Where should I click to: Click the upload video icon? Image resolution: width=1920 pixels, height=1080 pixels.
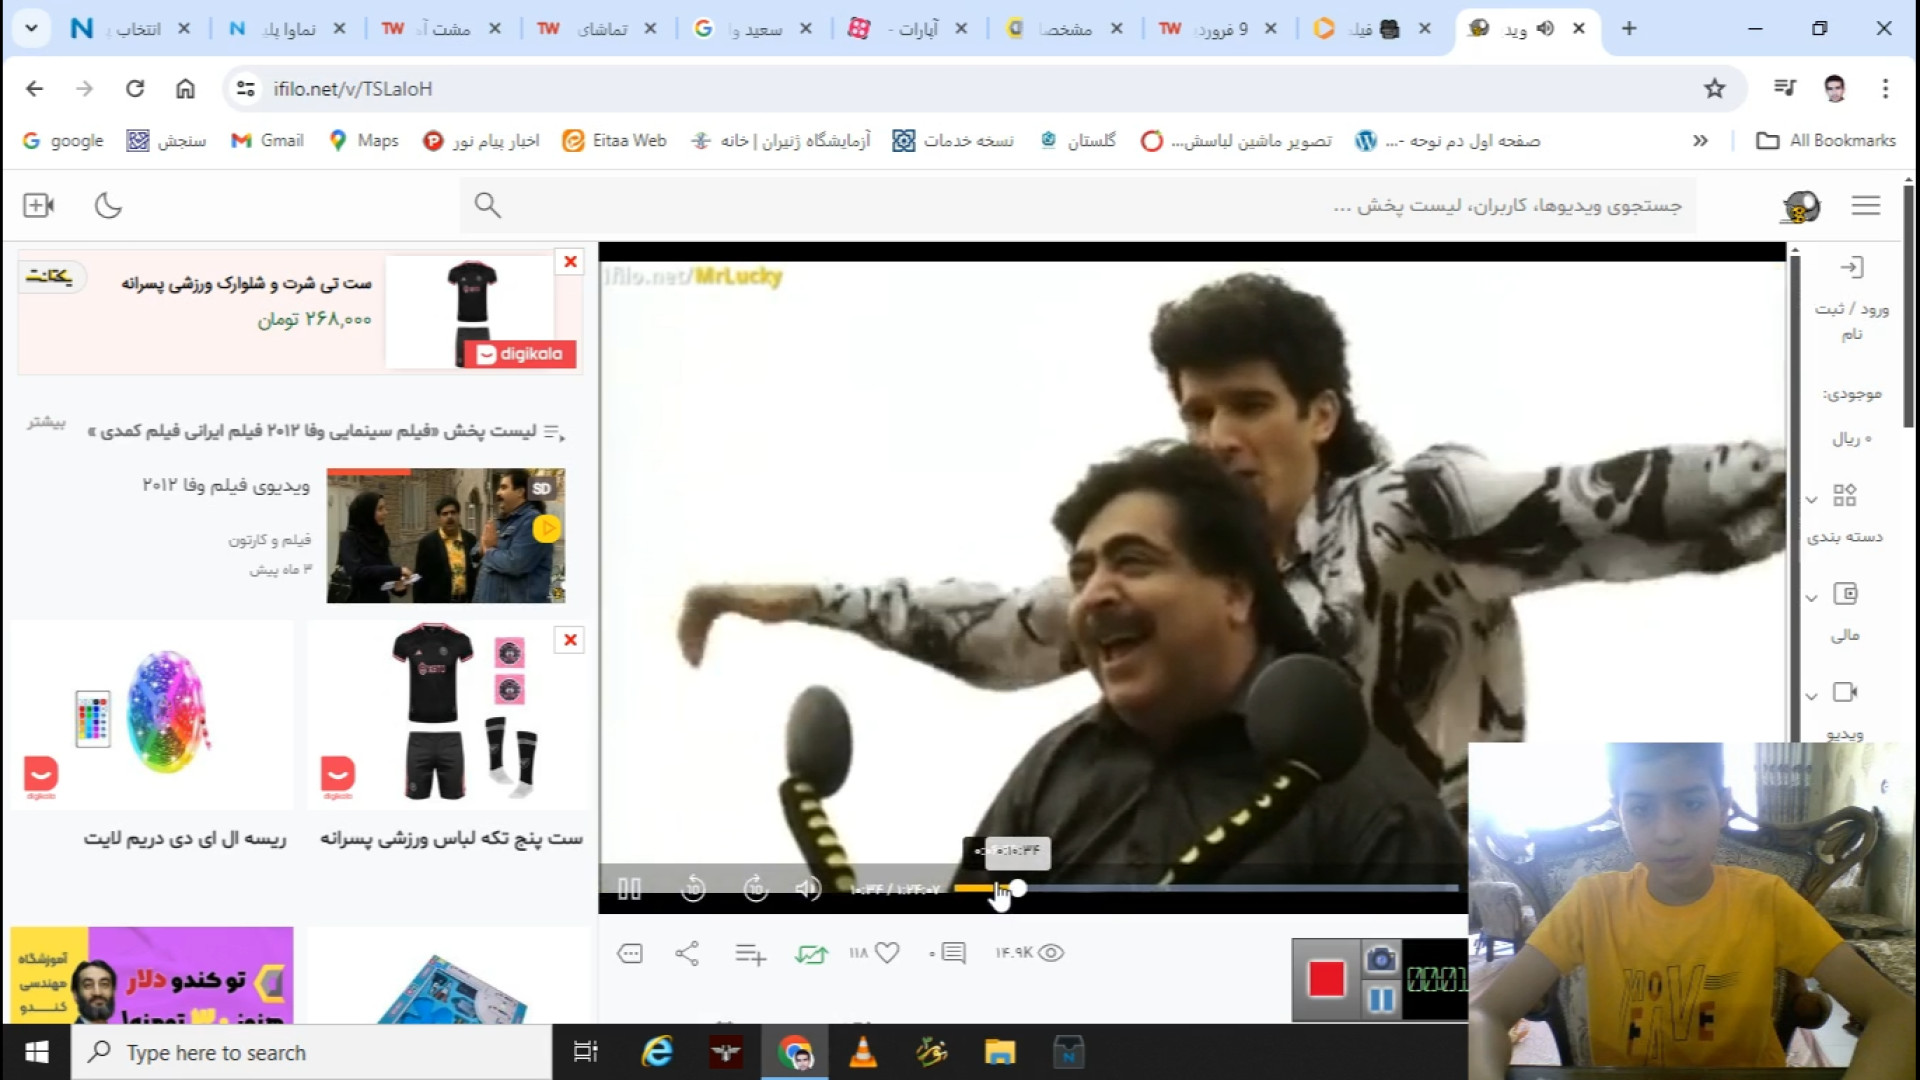(38, 205)
